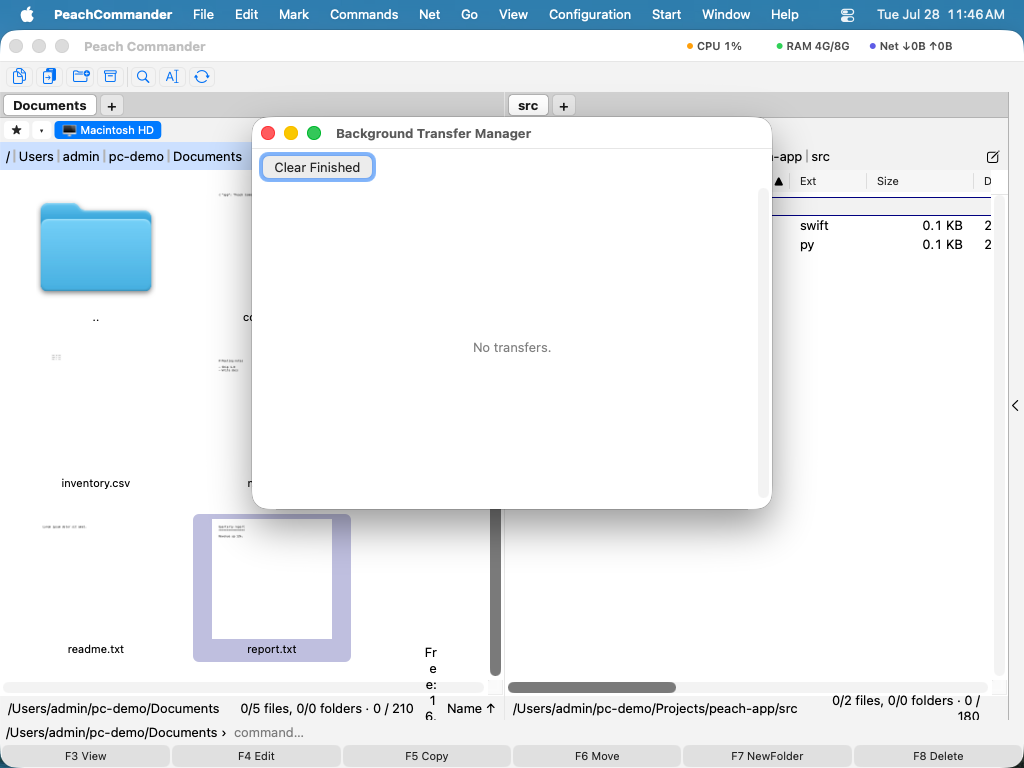Open the Net menu
1024x768 pixels.
click(x=429, y=14)
